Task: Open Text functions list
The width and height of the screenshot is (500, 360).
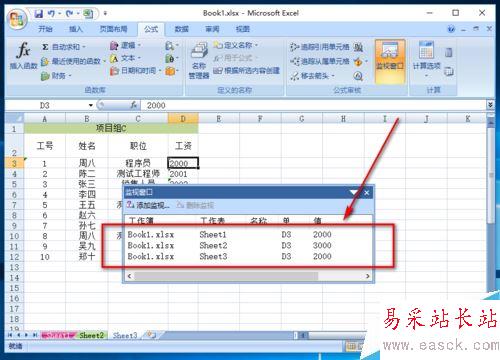Action: click(x=125, y=58)
